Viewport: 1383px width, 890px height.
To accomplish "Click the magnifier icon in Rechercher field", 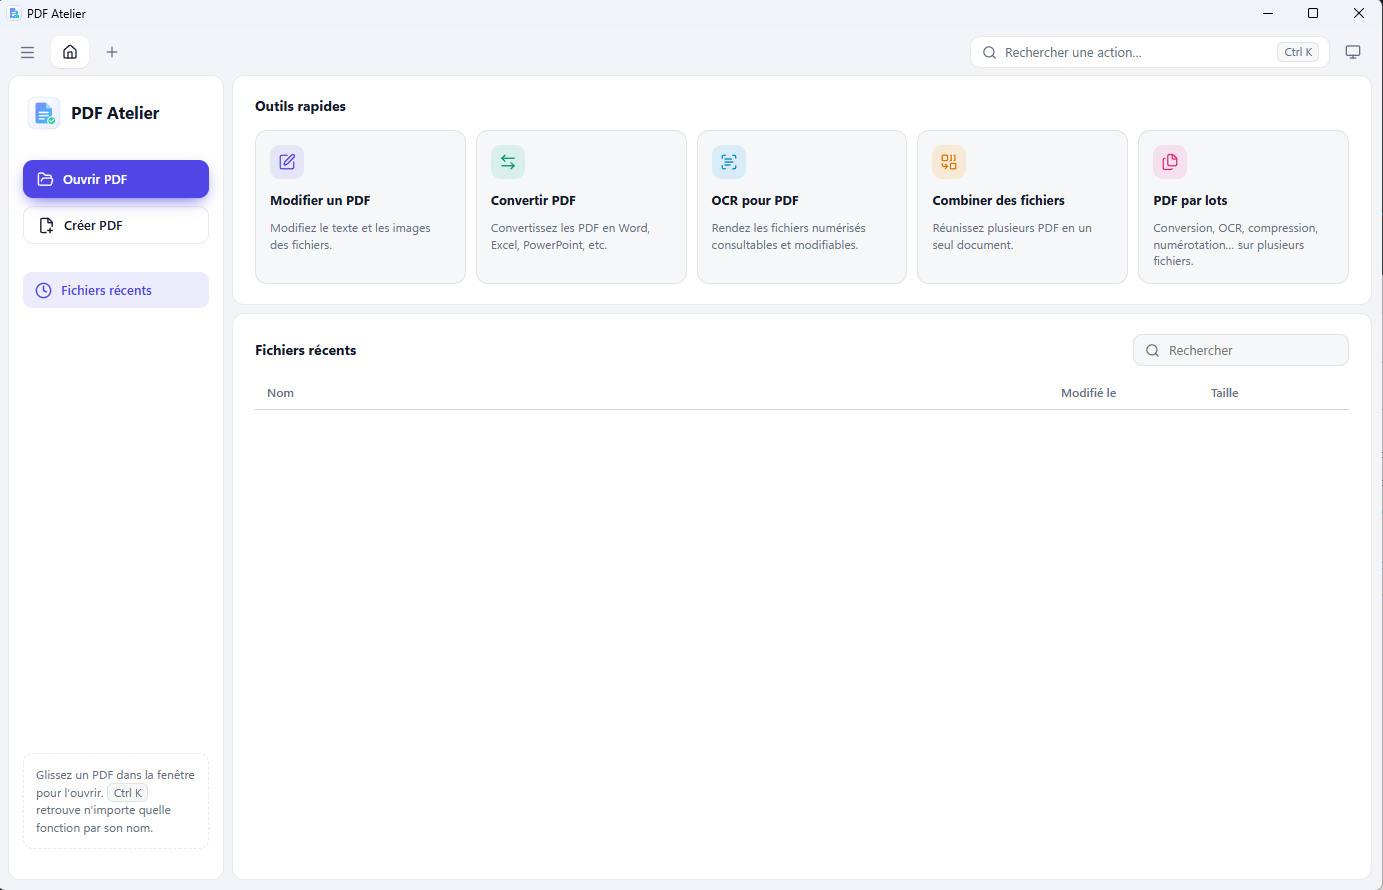I will coord(1152,350).
